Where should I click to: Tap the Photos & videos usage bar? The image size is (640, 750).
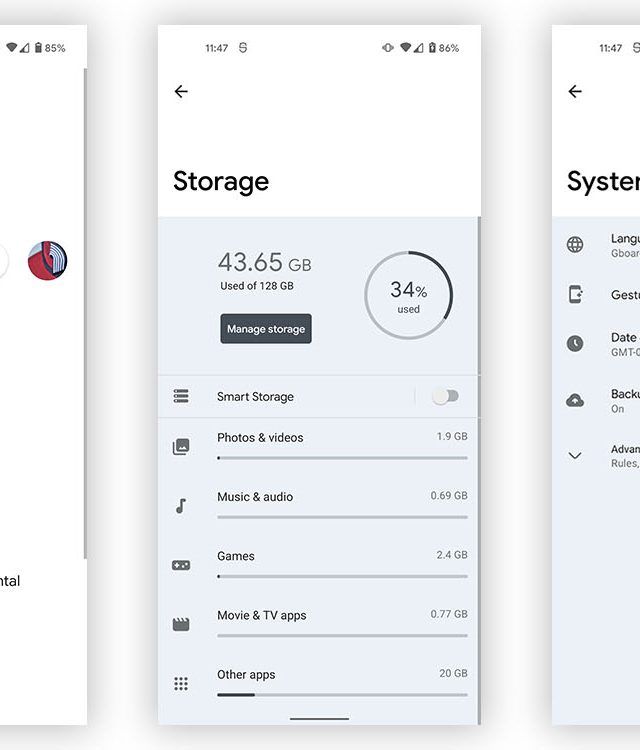click(342, 458)
